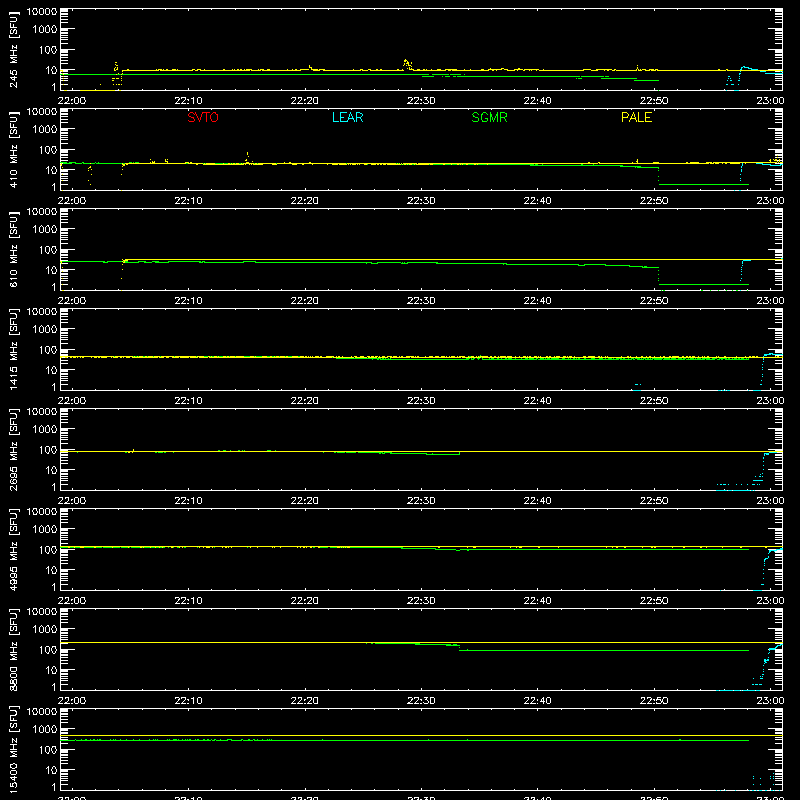Screen dimensions: 800x800
Task: Click the 22:30 time label below 1415 MHz plot
Action: pyautogui.click(x=421, y=401)
